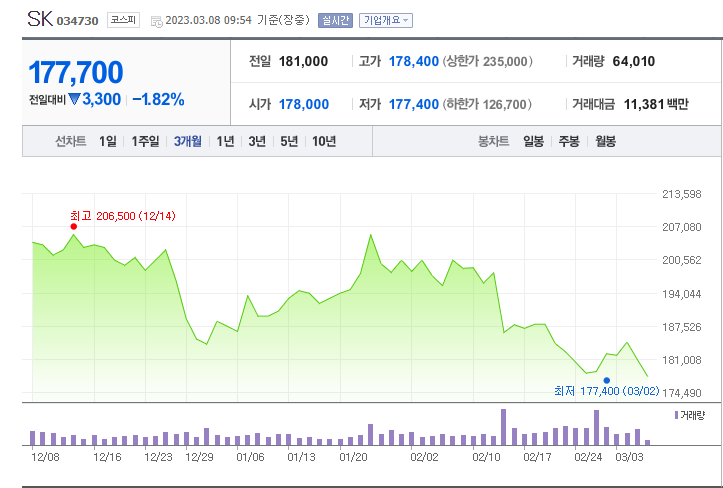Viewport: 723px width, 488px height.
Task: Switch to 일봉 candle chart
Action: (x=533, y=141)
